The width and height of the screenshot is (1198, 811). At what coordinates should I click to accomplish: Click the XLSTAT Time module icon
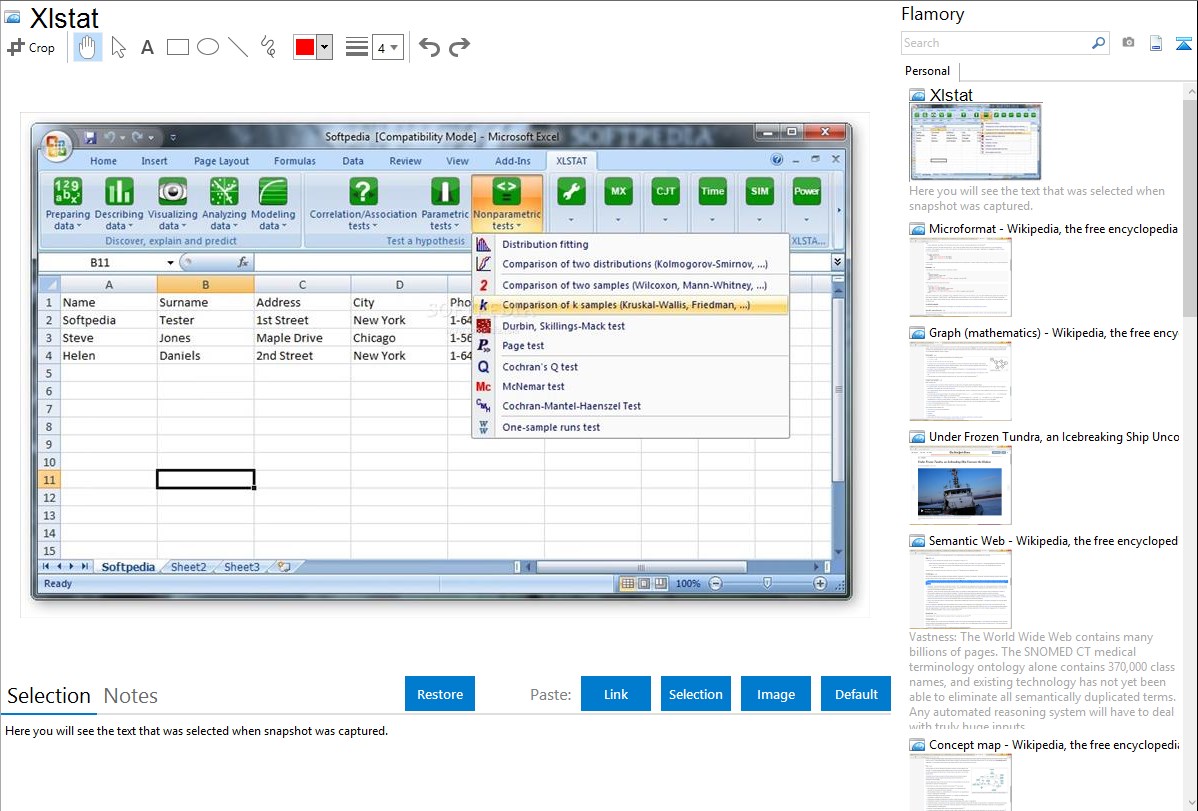[x=712, y=191]
